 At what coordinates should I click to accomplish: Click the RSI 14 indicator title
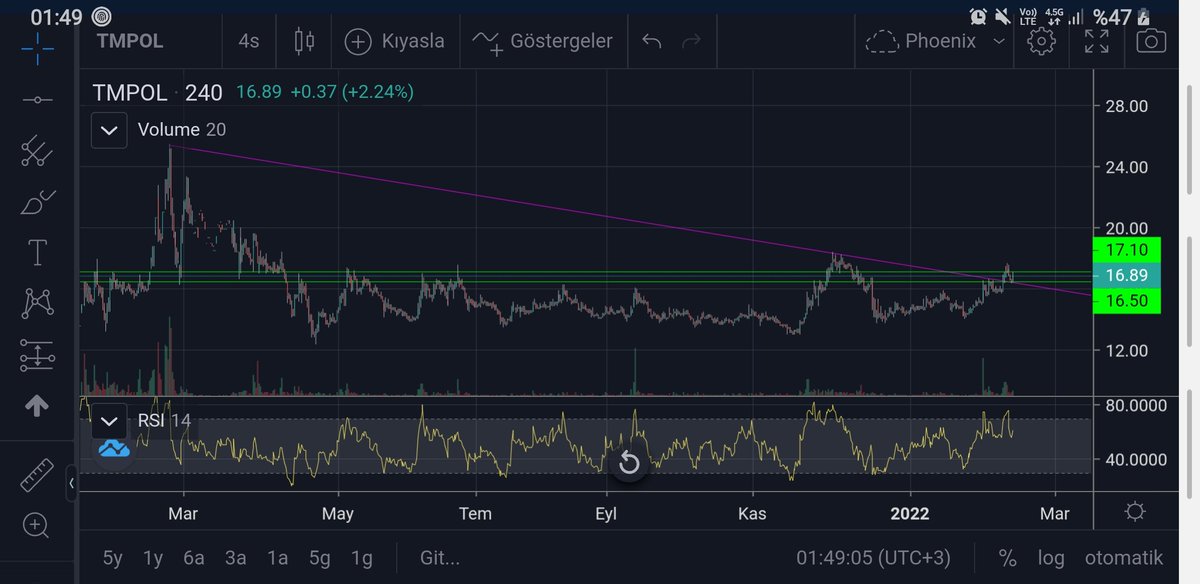coord(164,421)
